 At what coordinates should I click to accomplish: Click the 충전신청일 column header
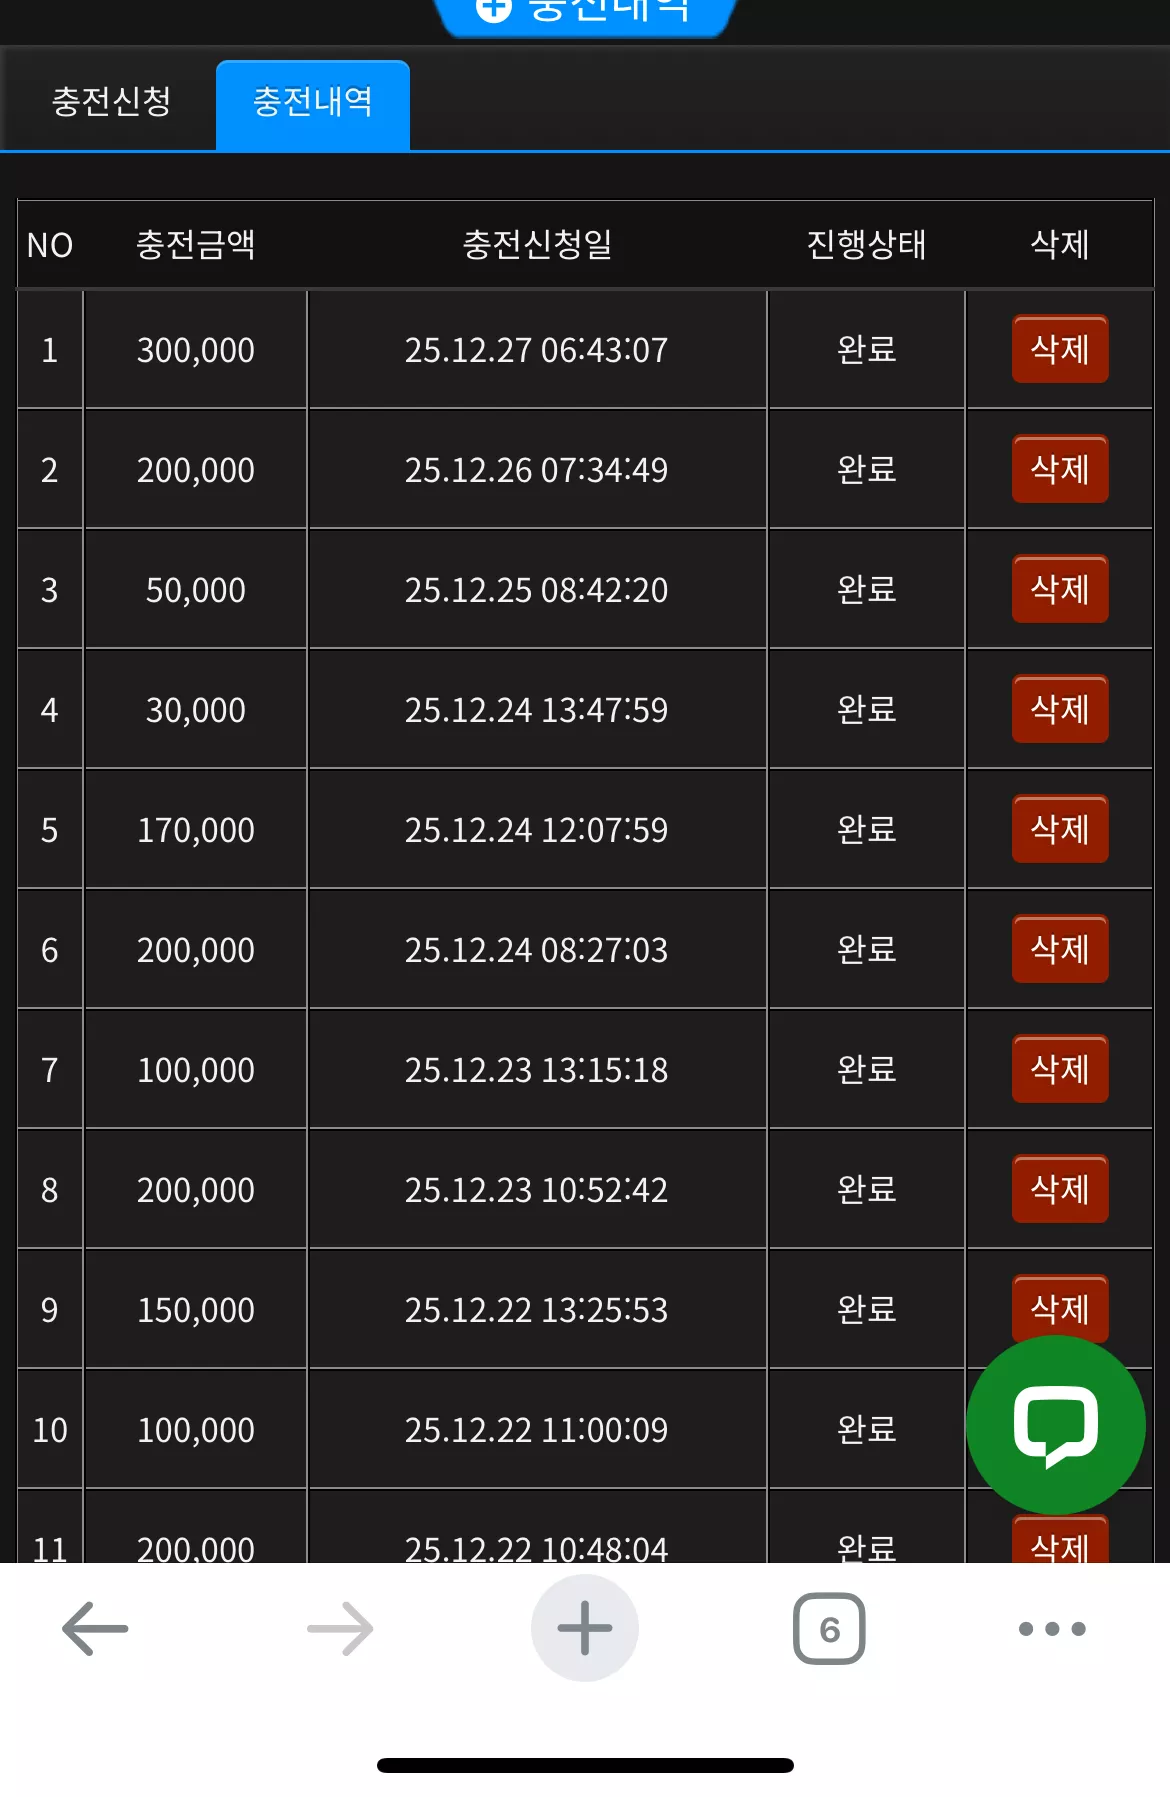pos(537,244)
